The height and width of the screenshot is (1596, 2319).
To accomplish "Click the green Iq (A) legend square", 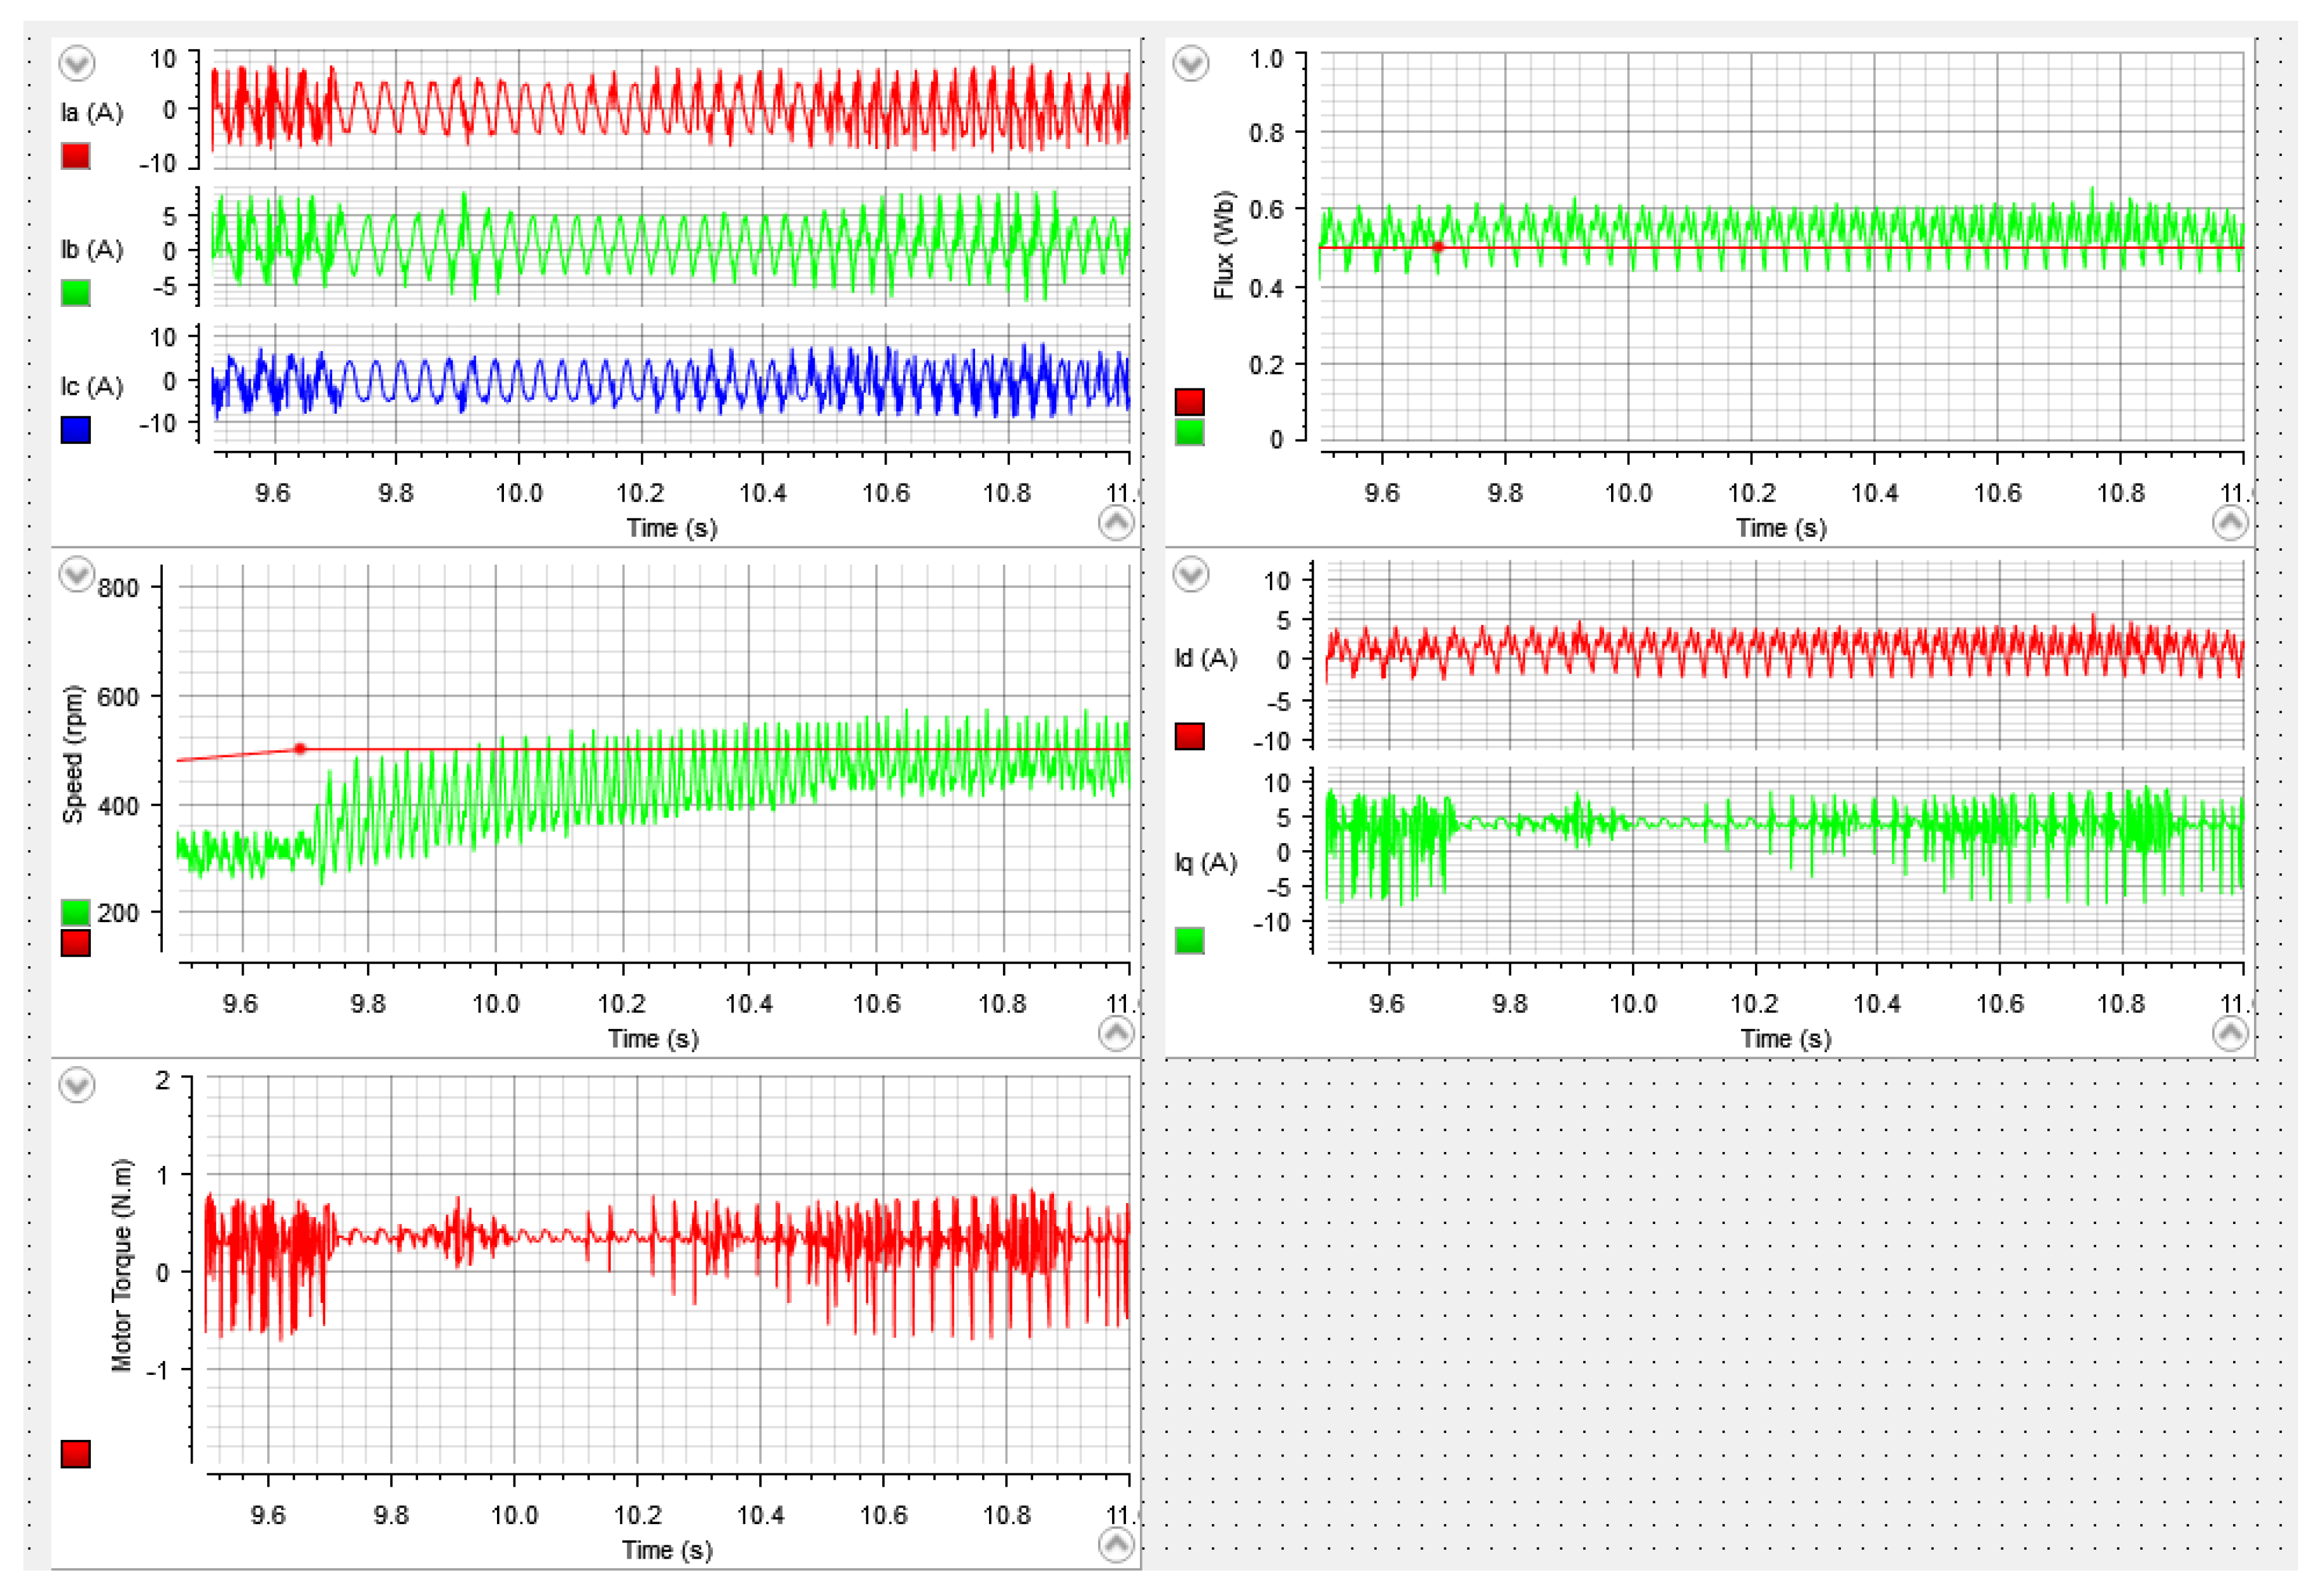I will (x=1189, y=941).
